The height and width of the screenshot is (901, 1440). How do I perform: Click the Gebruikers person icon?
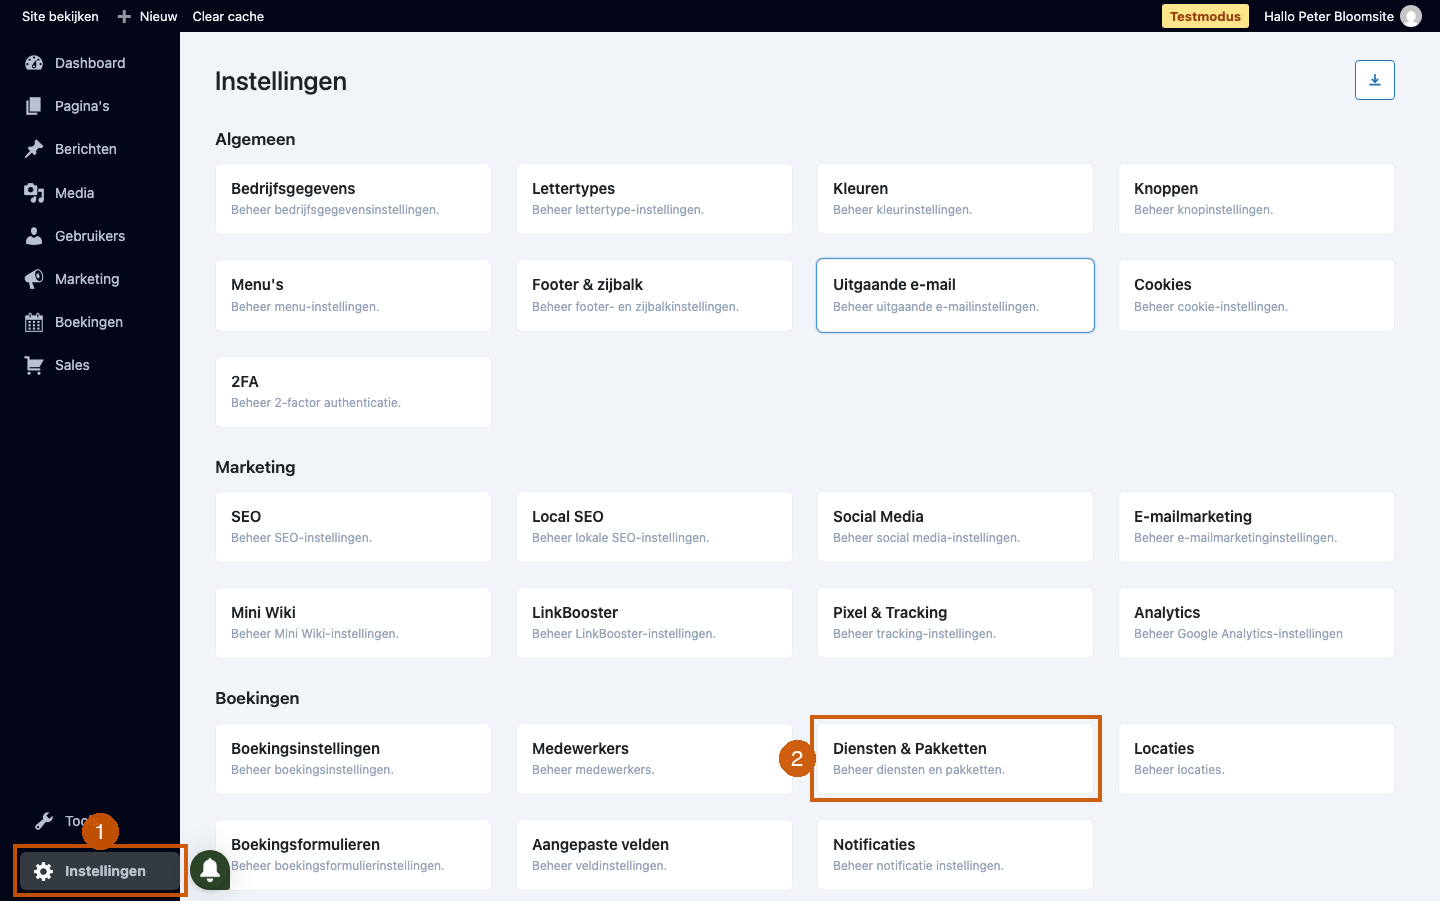pyautogui.click(x=34, y=236)
